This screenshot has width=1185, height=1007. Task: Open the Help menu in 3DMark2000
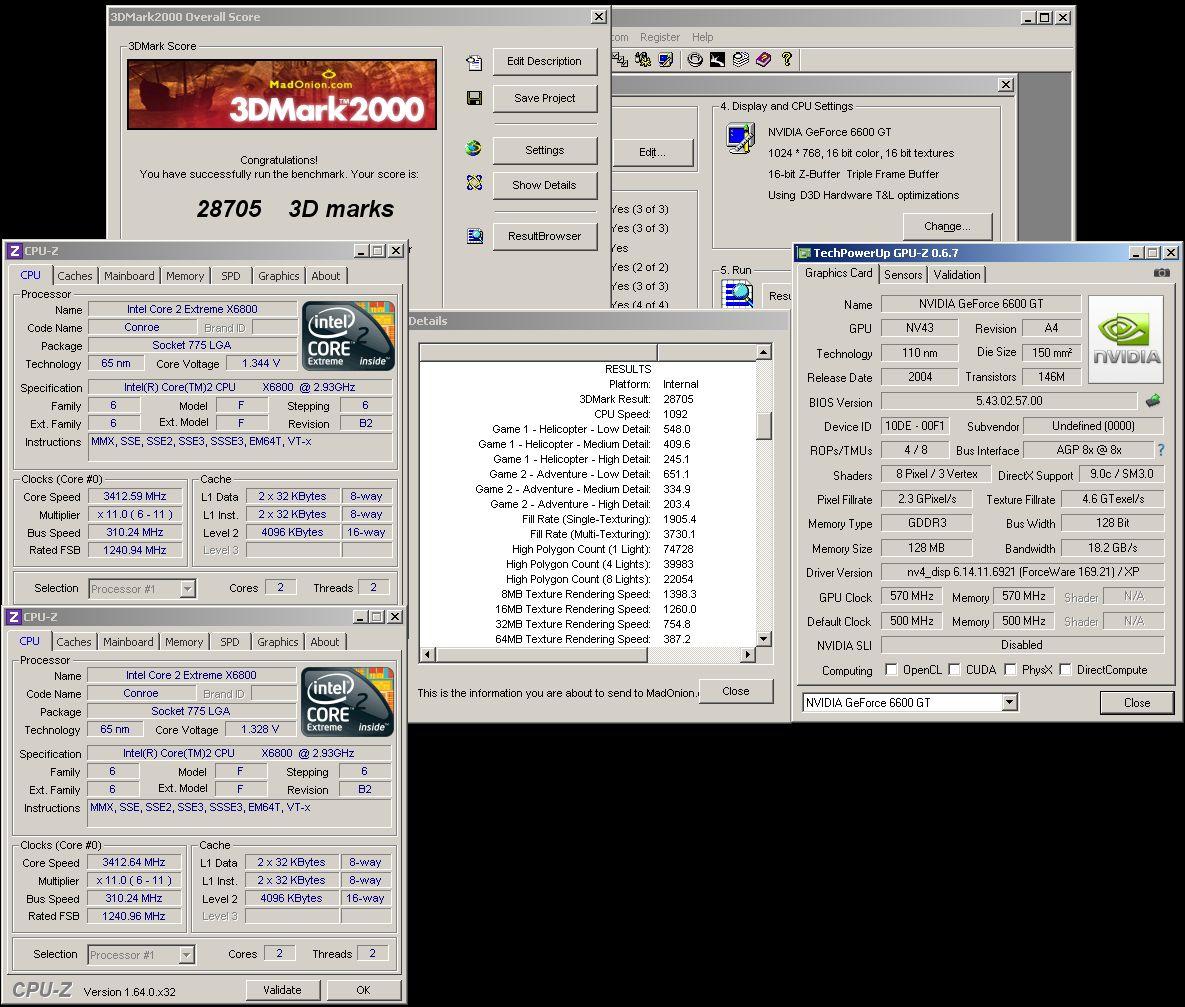[702, 37]
